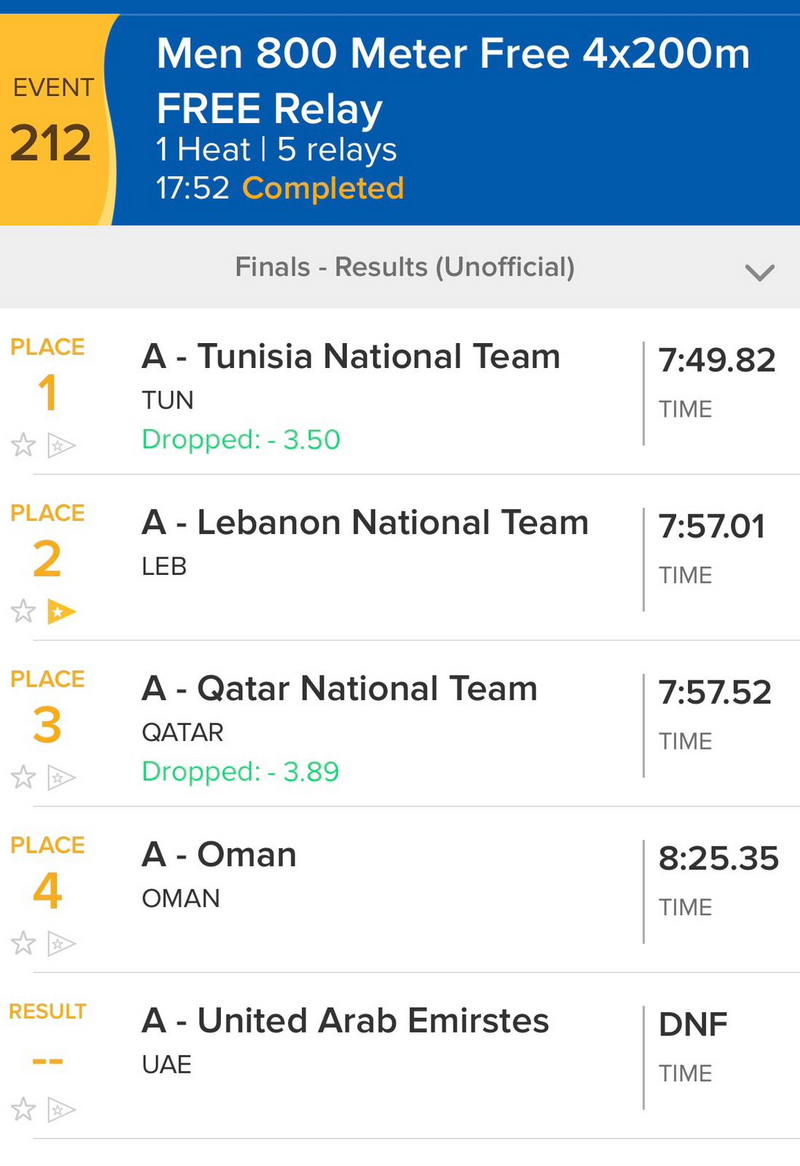This screenshot has width=800, height=1166.
Task: Tap the flag icon for Oman
Action: click(x=62, y=943)
